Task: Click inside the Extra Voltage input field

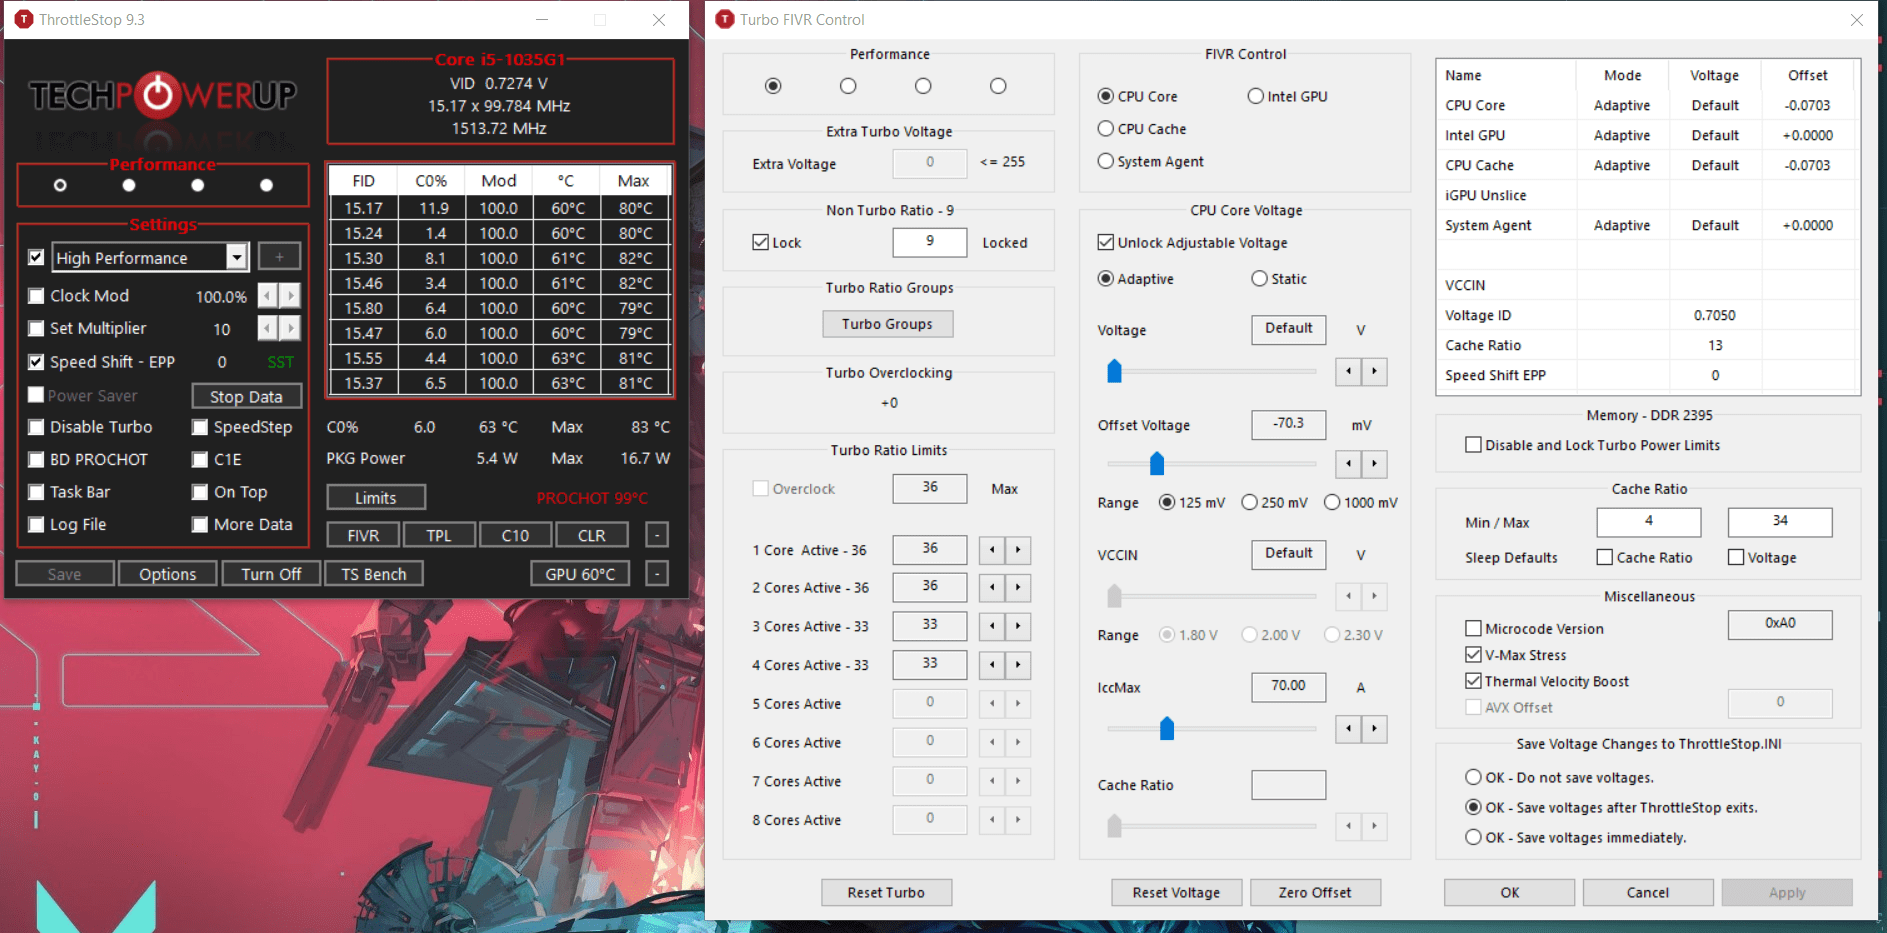Action: [x=929, y=162]
